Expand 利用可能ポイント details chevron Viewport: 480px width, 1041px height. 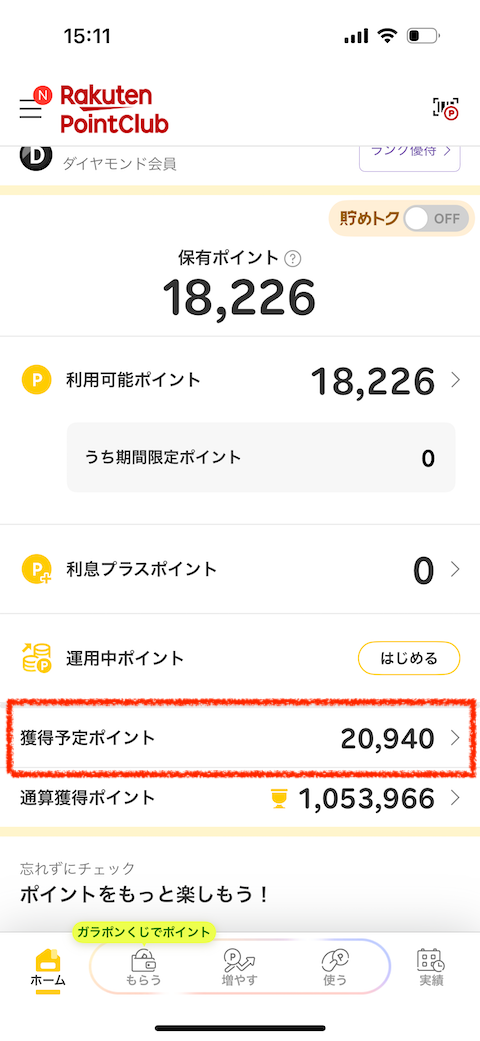(x=455, y=380)
